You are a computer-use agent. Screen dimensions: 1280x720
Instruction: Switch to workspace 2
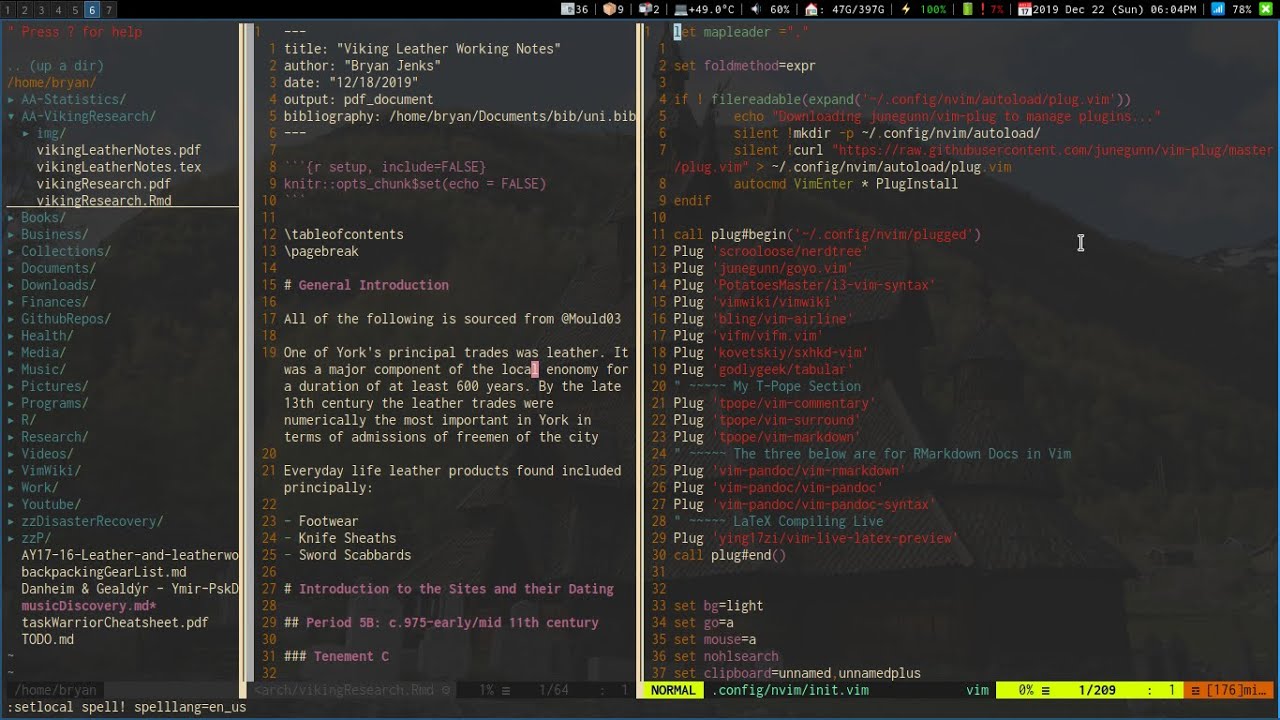coord(26,10)
